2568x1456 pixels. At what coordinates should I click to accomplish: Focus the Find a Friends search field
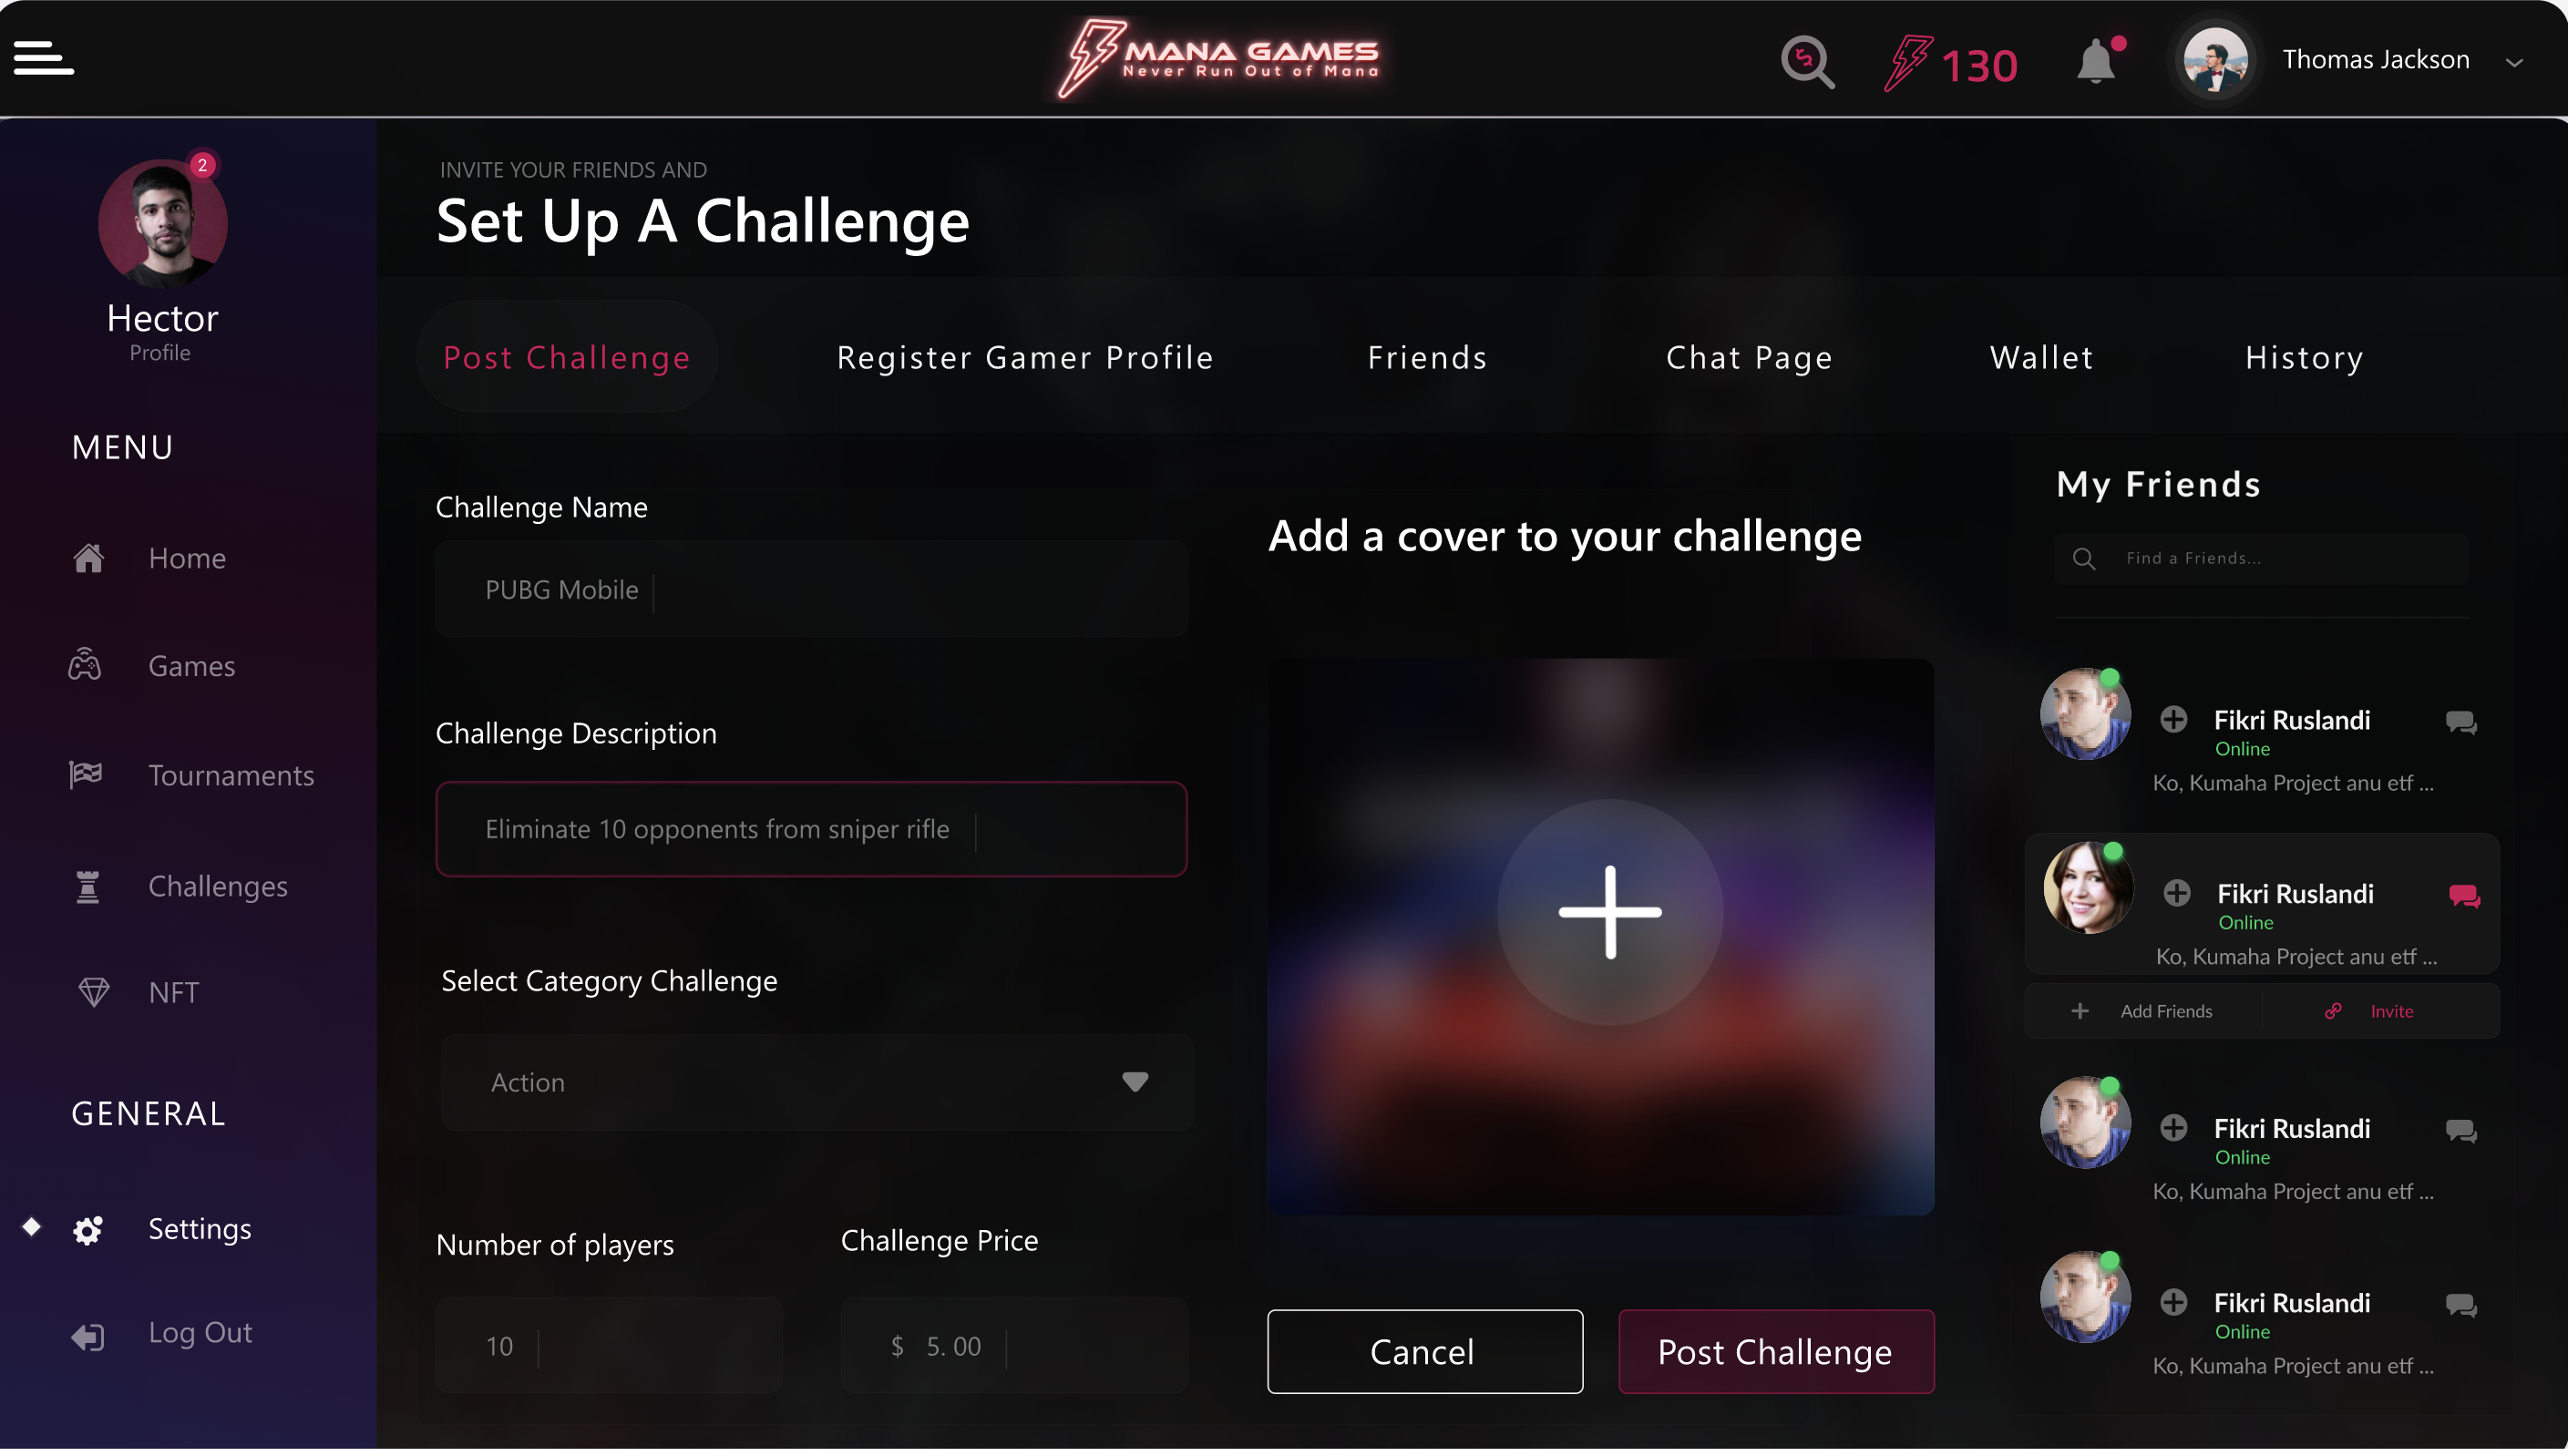pos(2260,558)
